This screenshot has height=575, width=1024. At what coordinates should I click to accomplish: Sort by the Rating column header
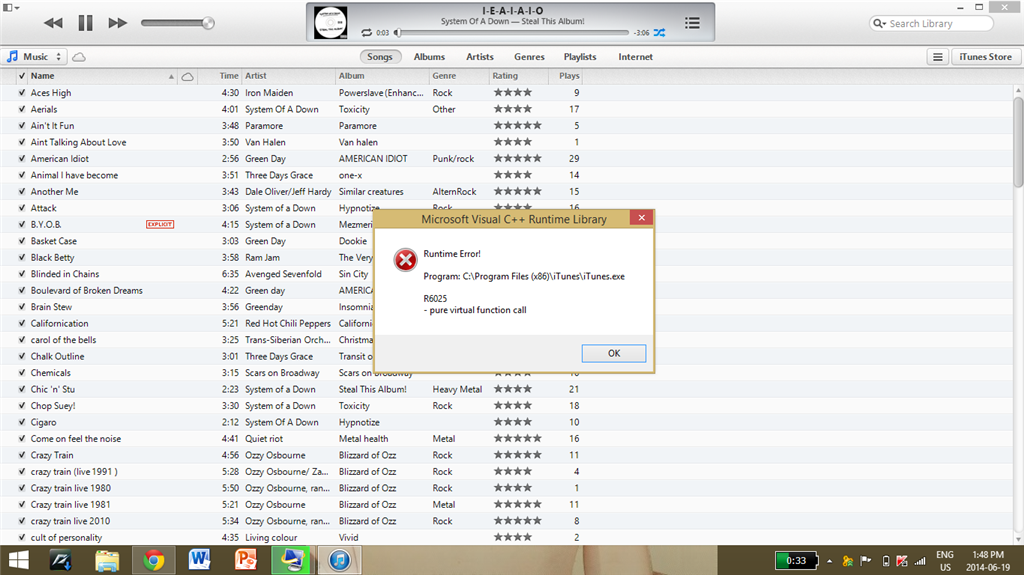pos(519,76)
